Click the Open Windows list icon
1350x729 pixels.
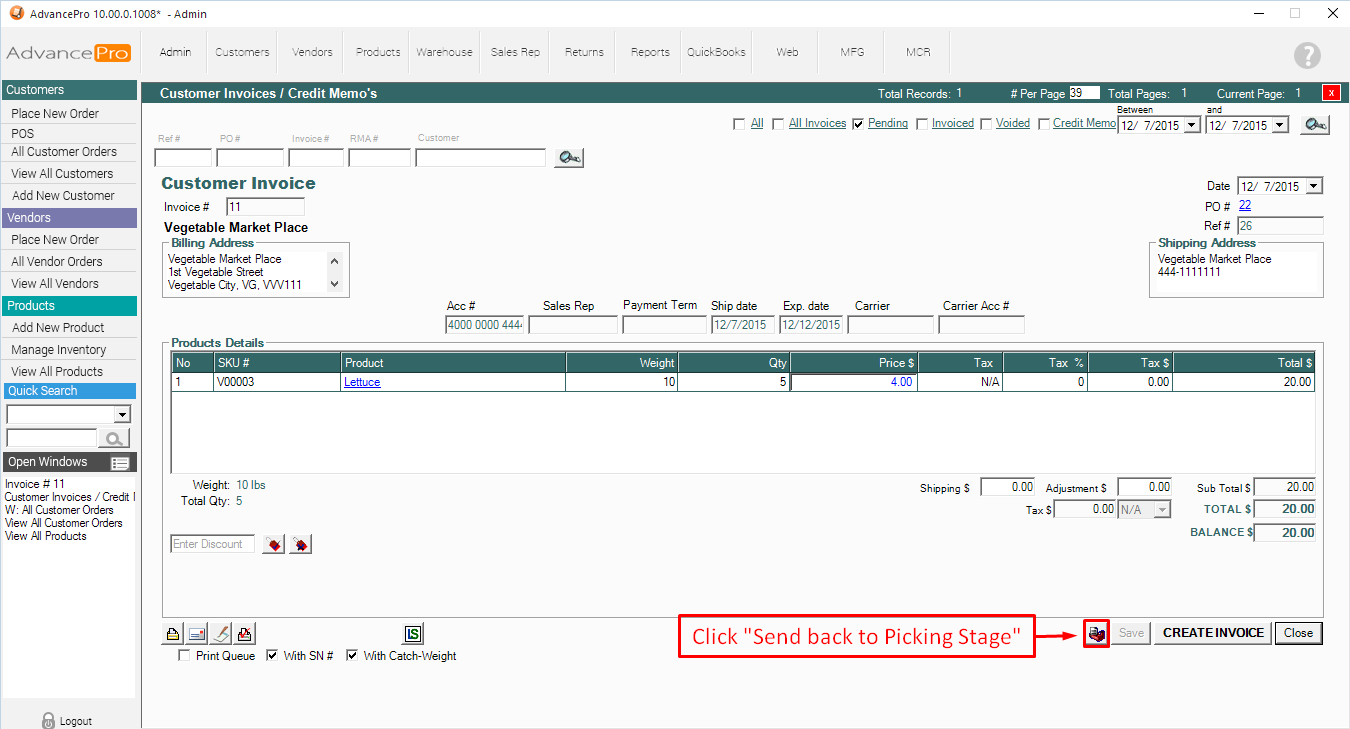[x=120, y=462]
